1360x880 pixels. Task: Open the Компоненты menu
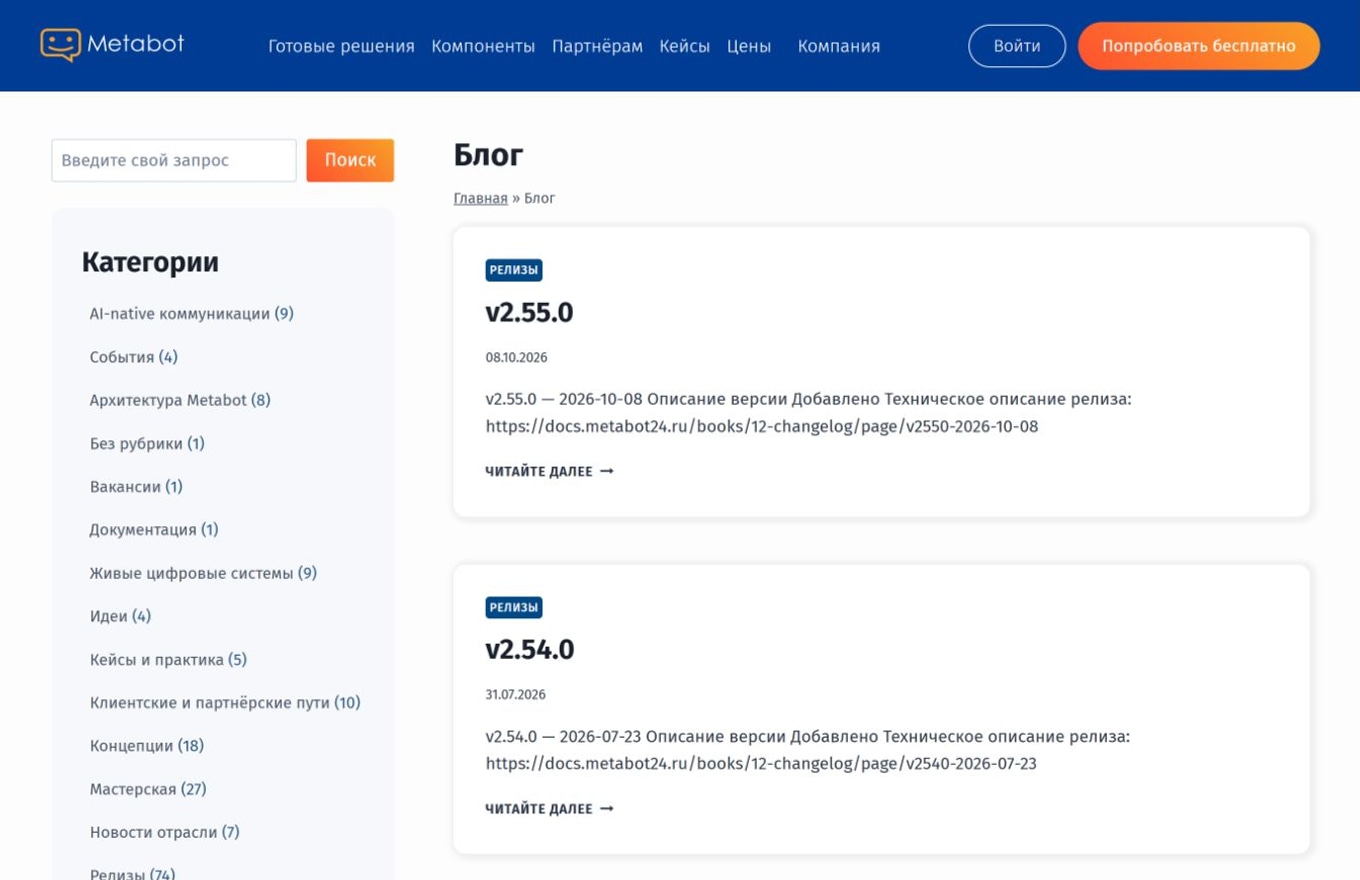(483, 46)
